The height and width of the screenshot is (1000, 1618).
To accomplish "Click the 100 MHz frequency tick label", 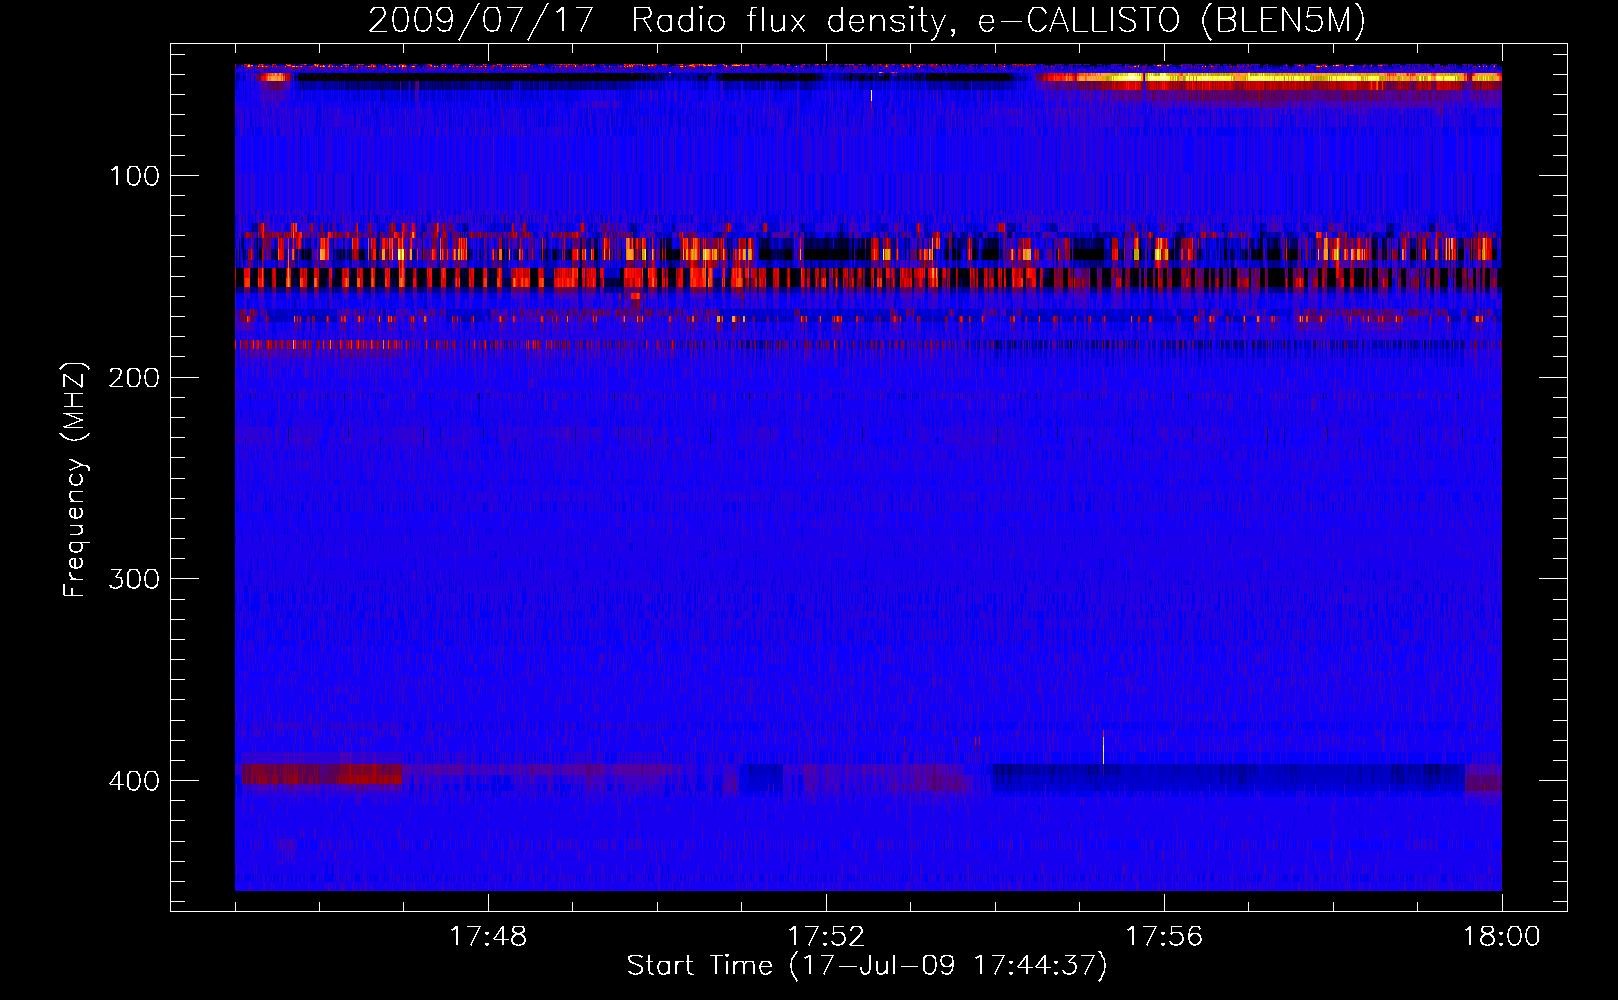I will 134,177.
